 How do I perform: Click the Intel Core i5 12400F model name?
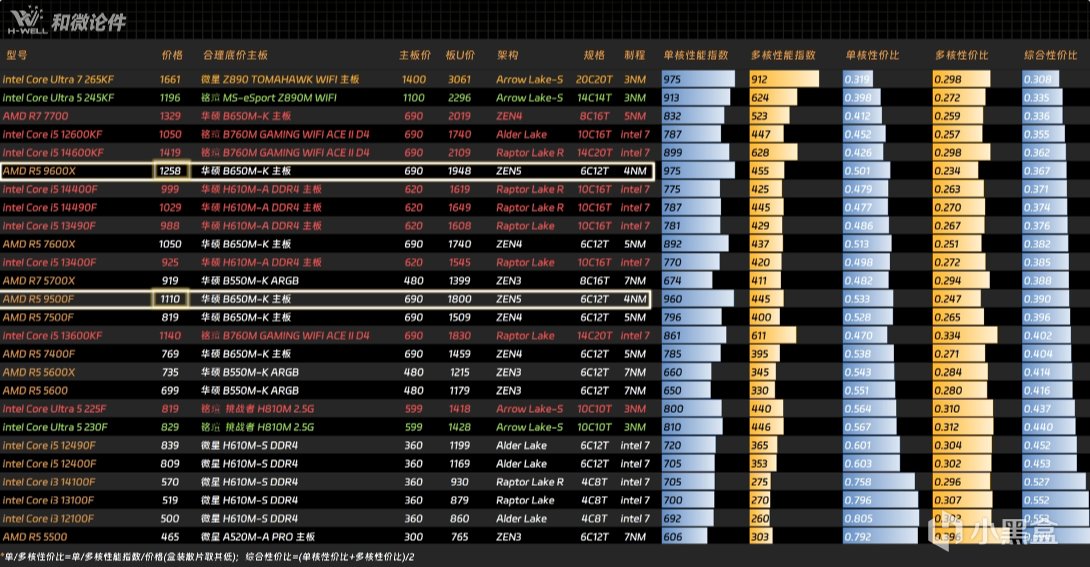[49, 463]
